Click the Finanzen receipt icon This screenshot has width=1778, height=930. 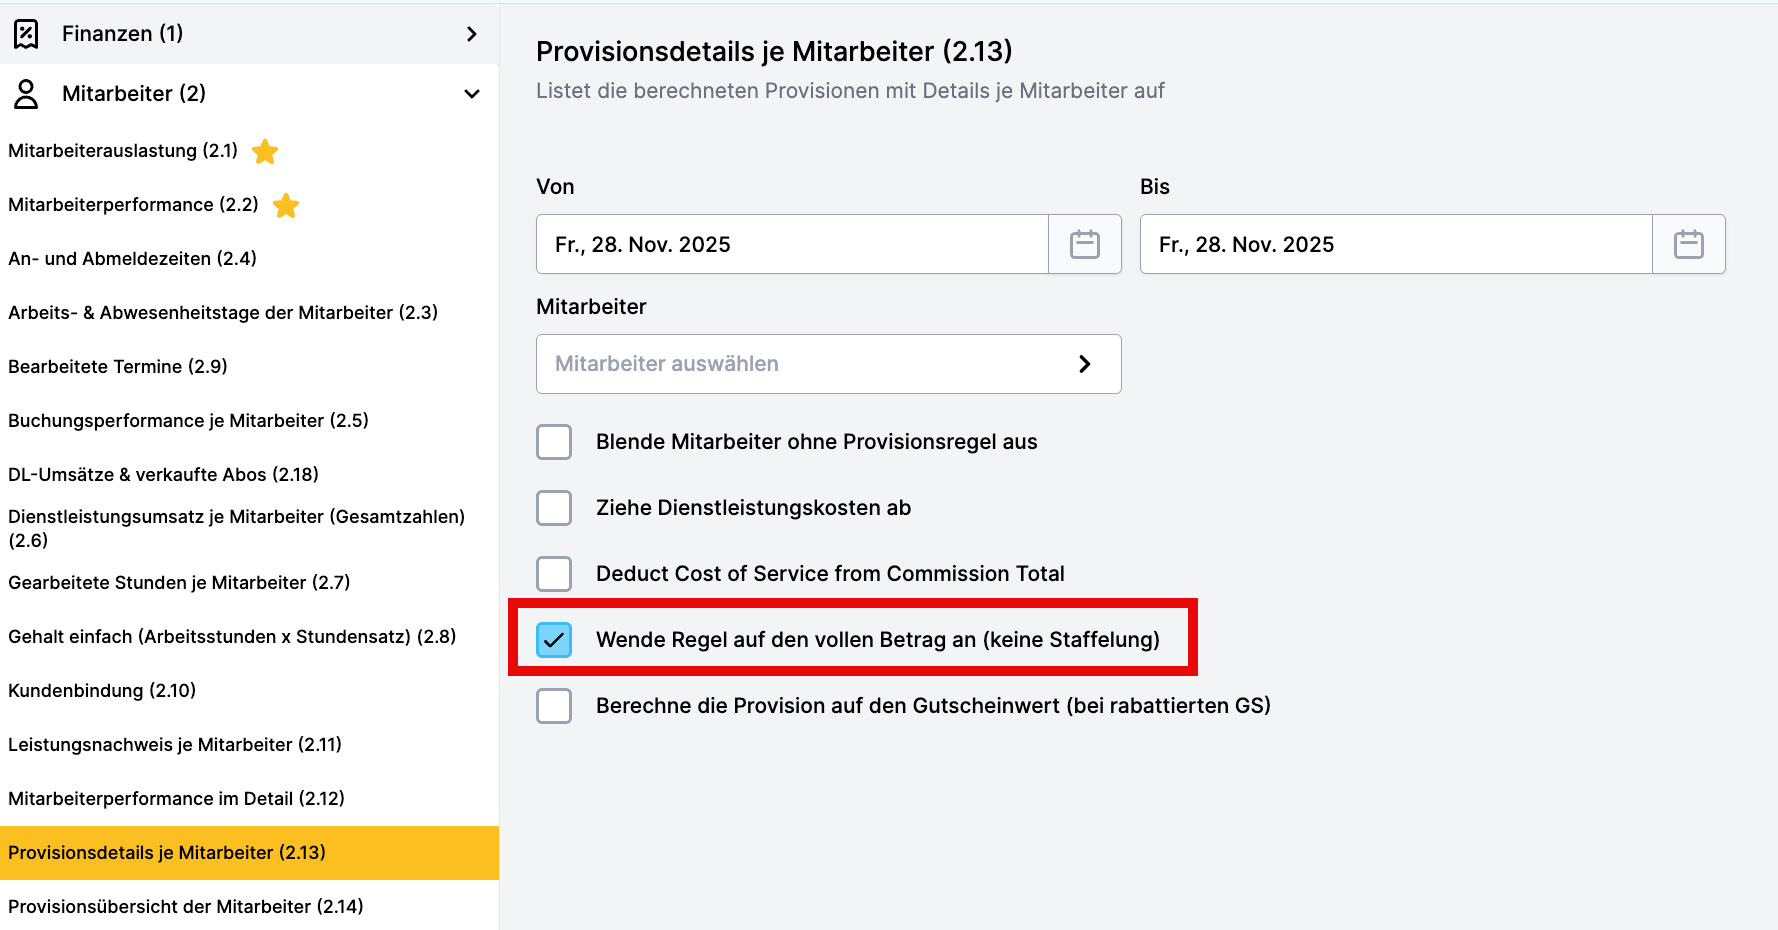pos(26,34)
